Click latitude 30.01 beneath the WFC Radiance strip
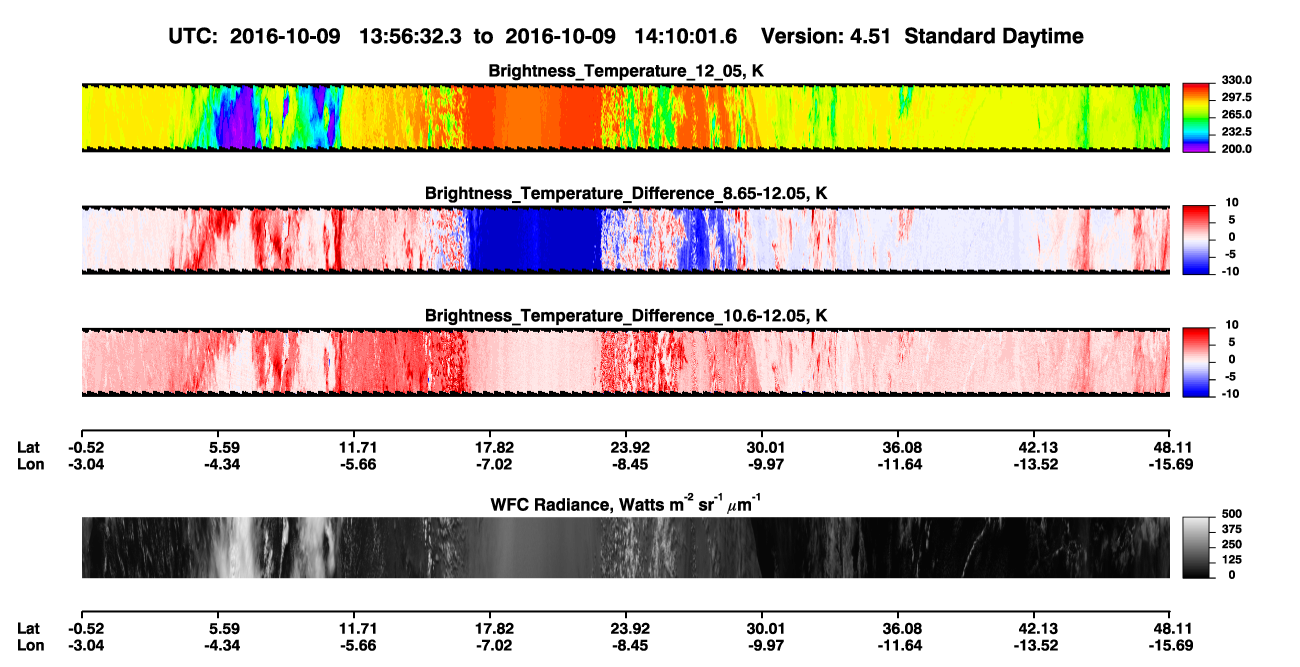The height and width of the screenshot is (667, 1300). [x=763, y=629]
